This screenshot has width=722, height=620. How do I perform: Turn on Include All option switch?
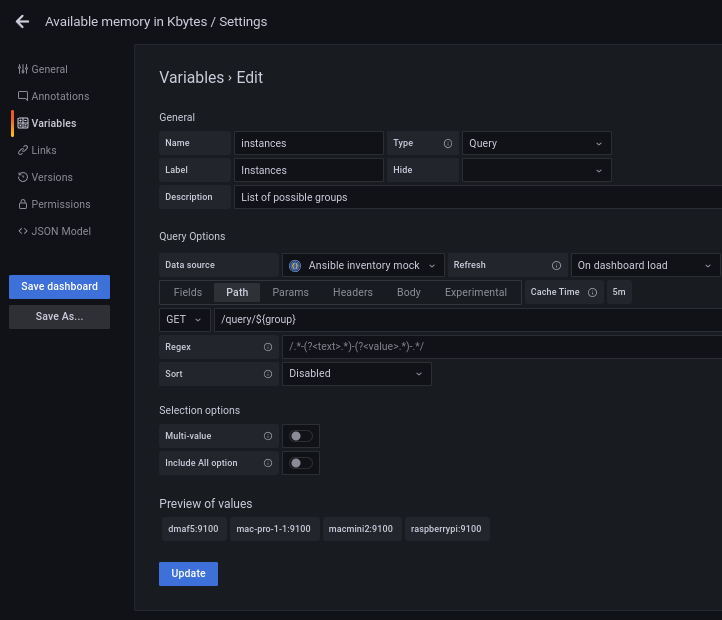[x=300, y=463]
